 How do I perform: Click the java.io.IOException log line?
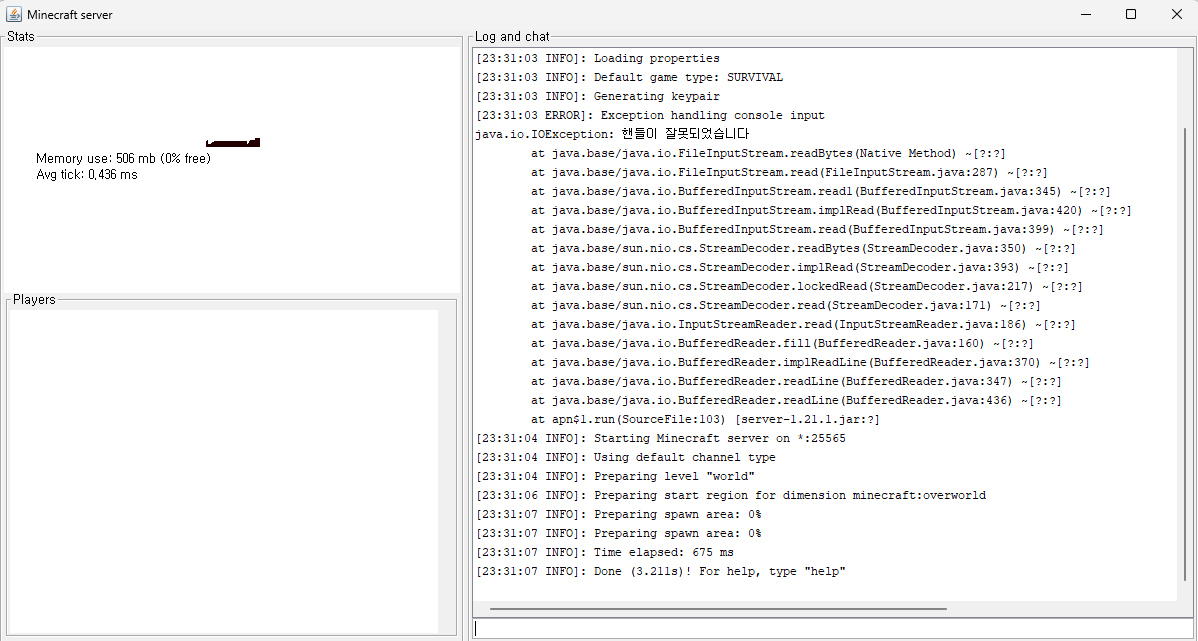612,134
